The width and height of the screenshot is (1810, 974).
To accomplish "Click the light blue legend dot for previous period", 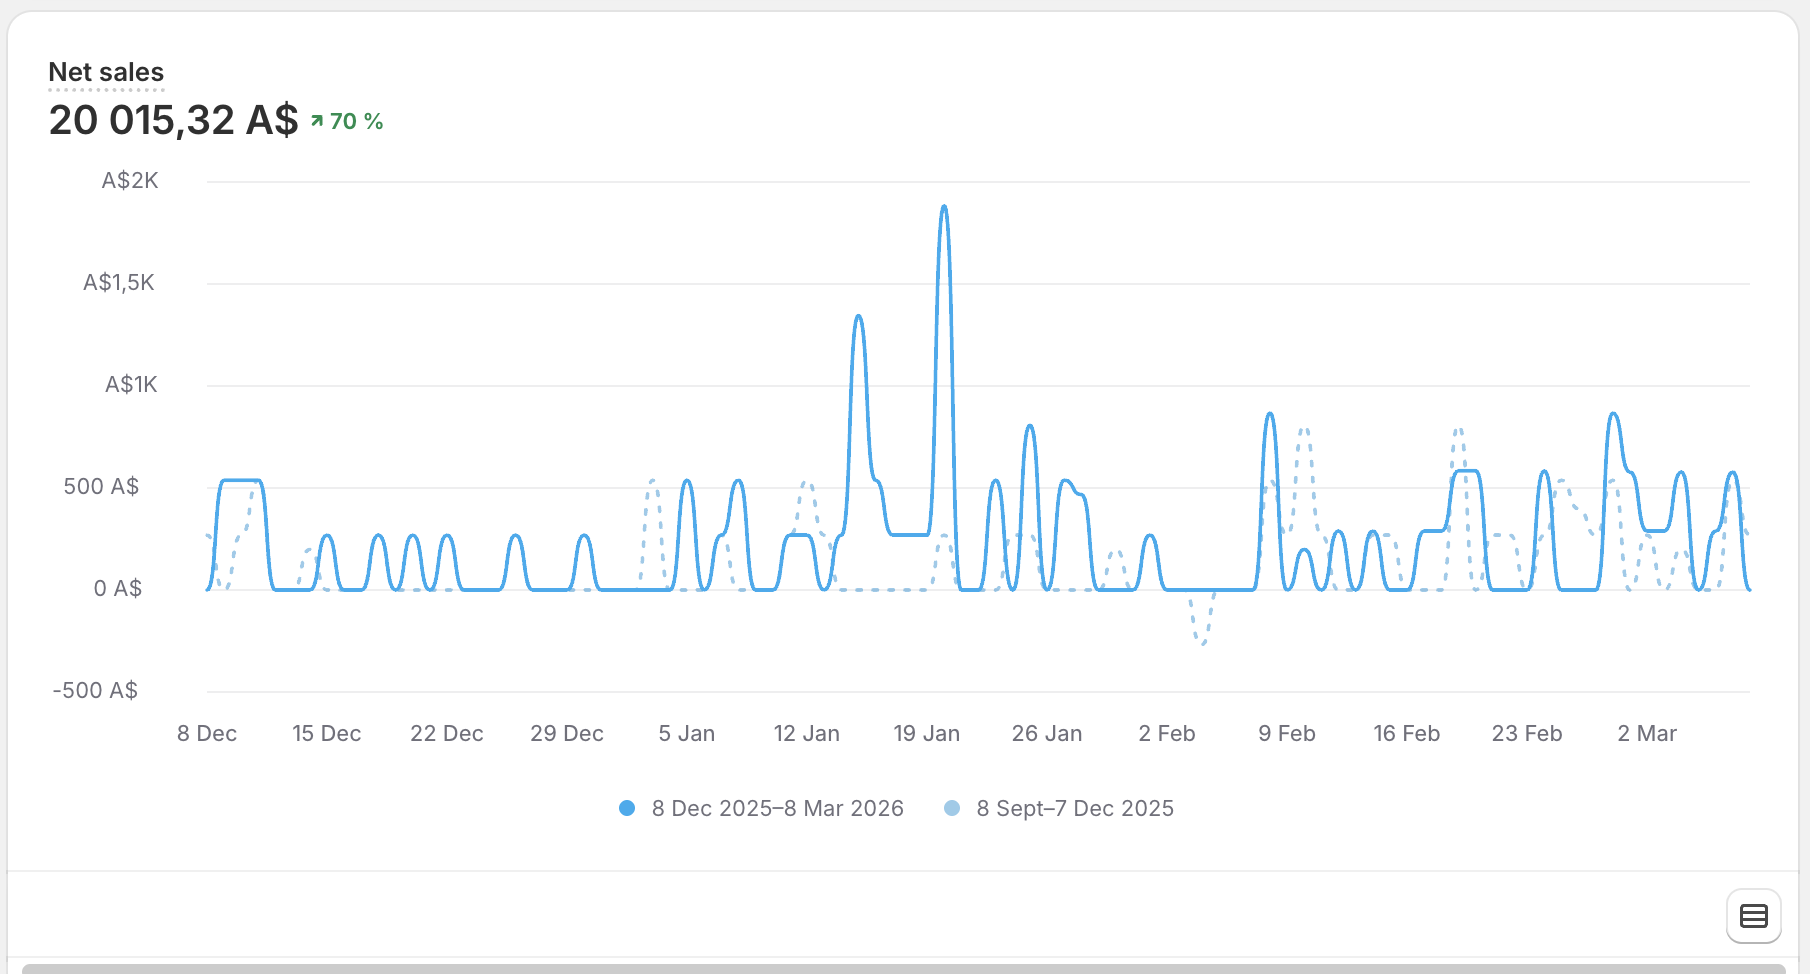I will 952,808.
